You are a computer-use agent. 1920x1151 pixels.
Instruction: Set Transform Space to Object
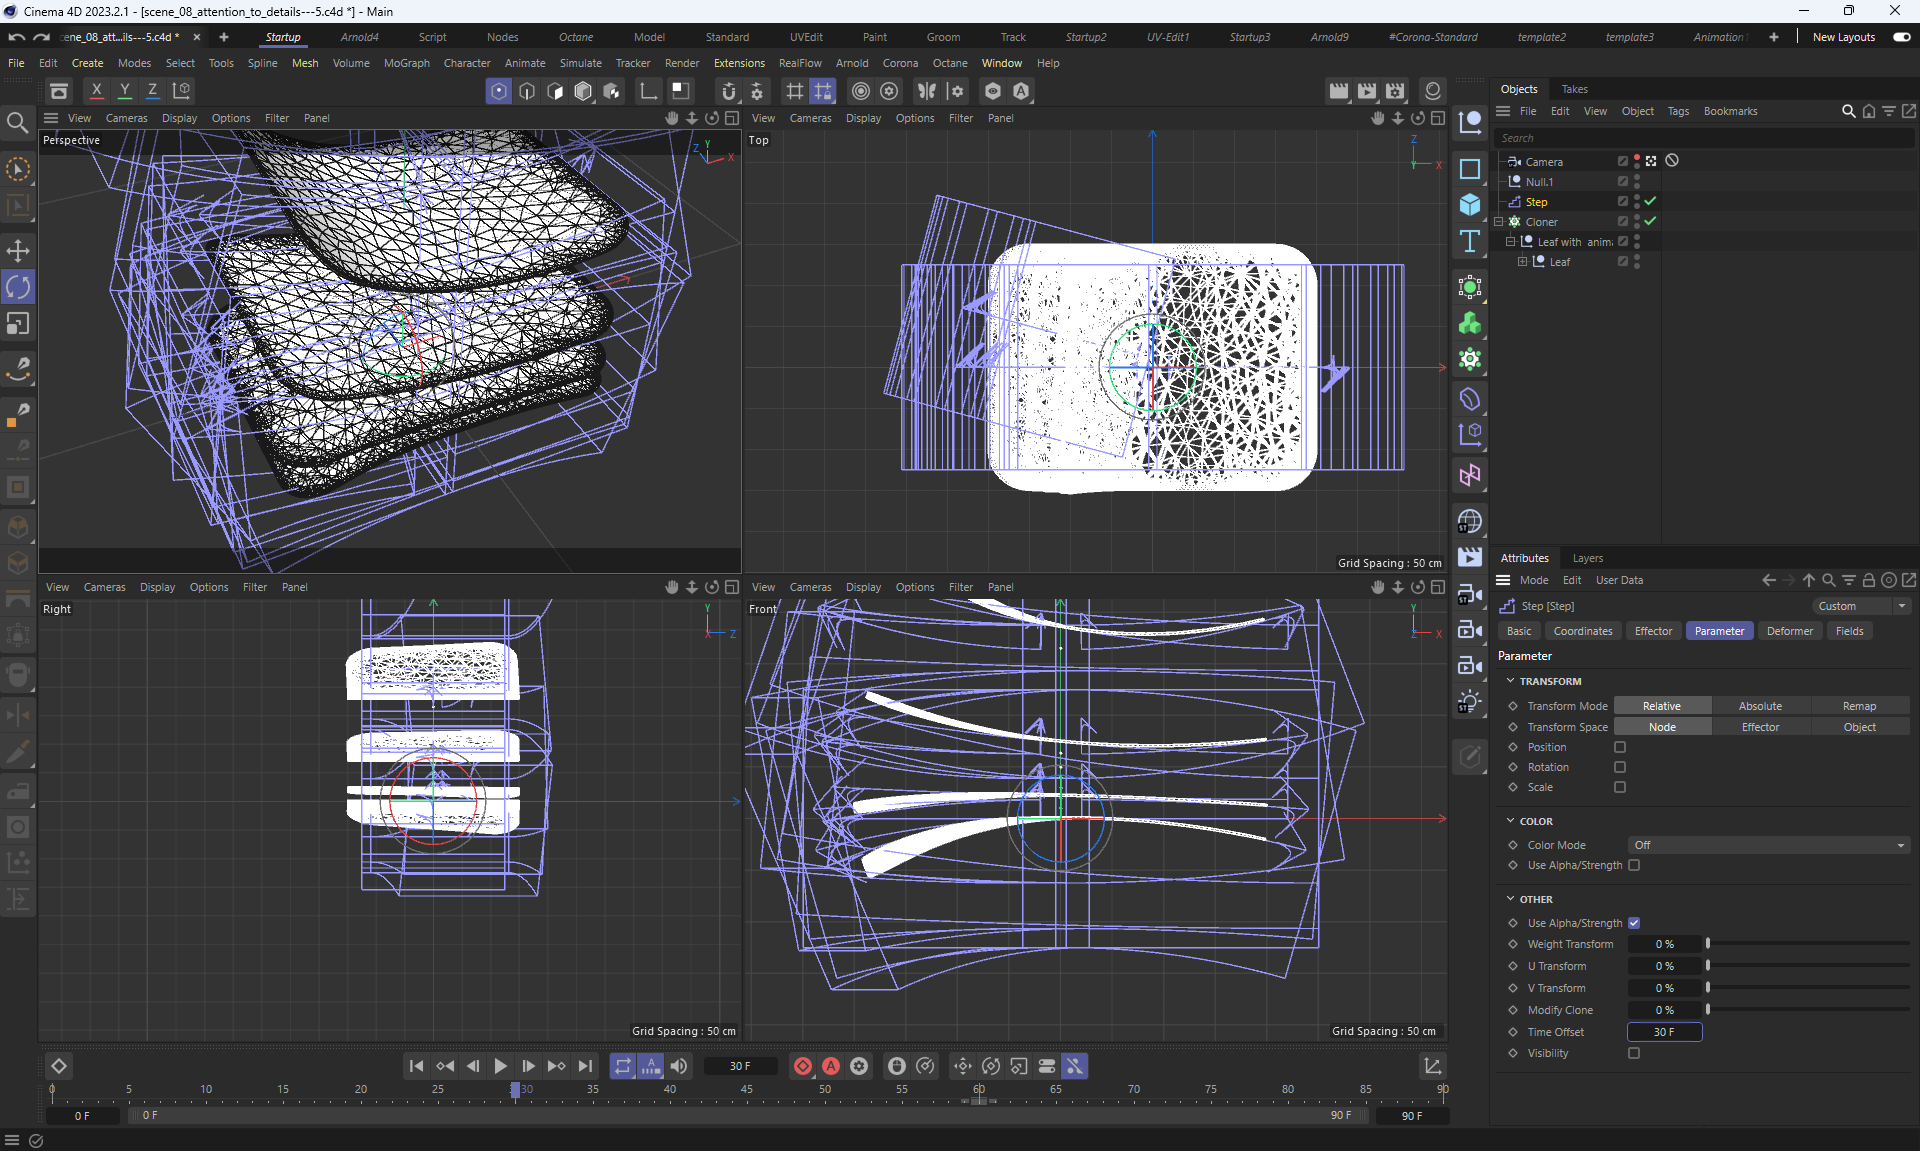(1859, 727)
